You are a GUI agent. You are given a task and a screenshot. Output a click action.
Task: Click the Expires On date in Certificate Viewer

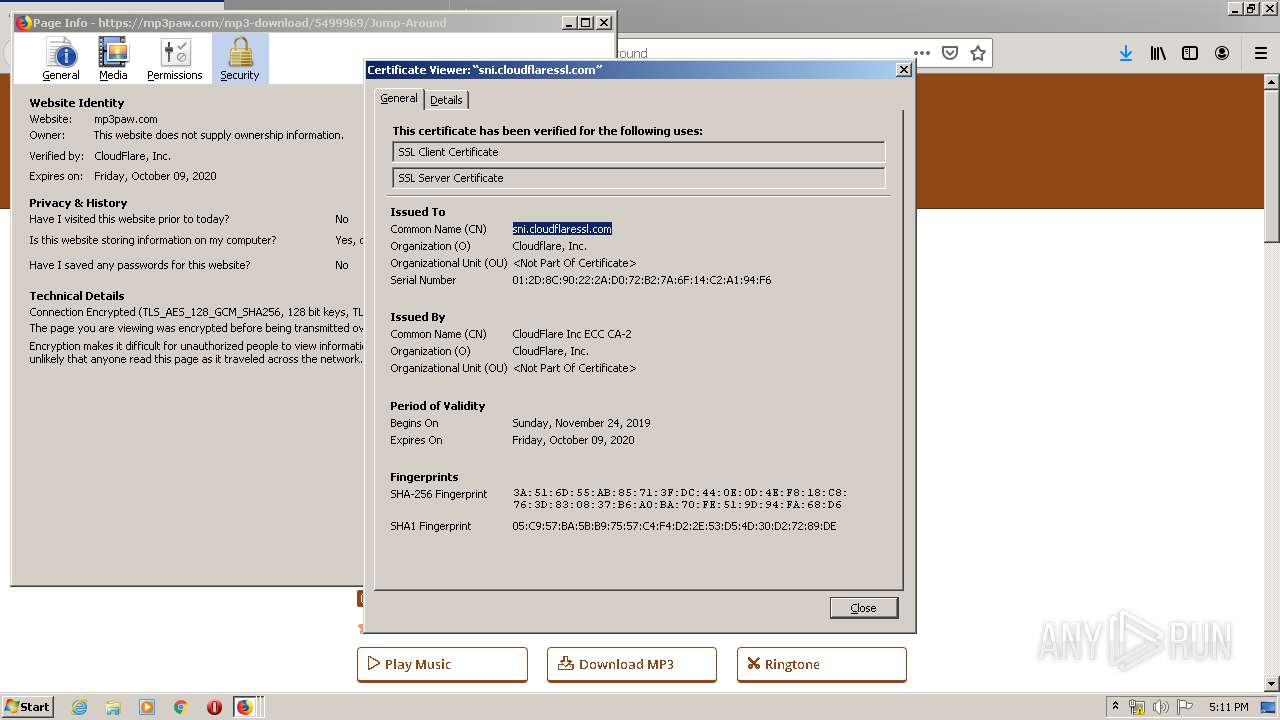pyautogui.click(x=573, y=440)
